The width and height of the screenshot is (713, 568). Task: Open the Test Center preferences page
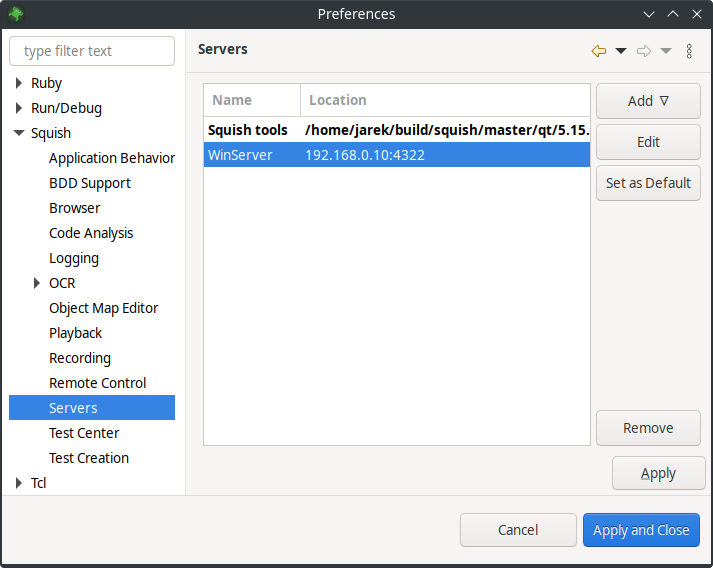point(84,433)
